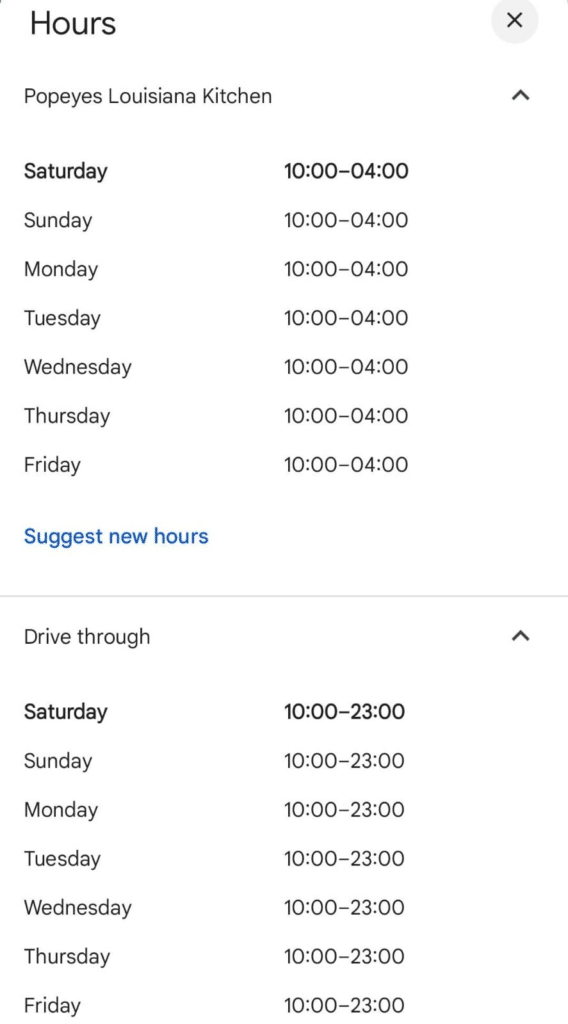Select the Popeyes Louisiana Kitchen header label
The image size is (568, 1024).
coord(148,96)
